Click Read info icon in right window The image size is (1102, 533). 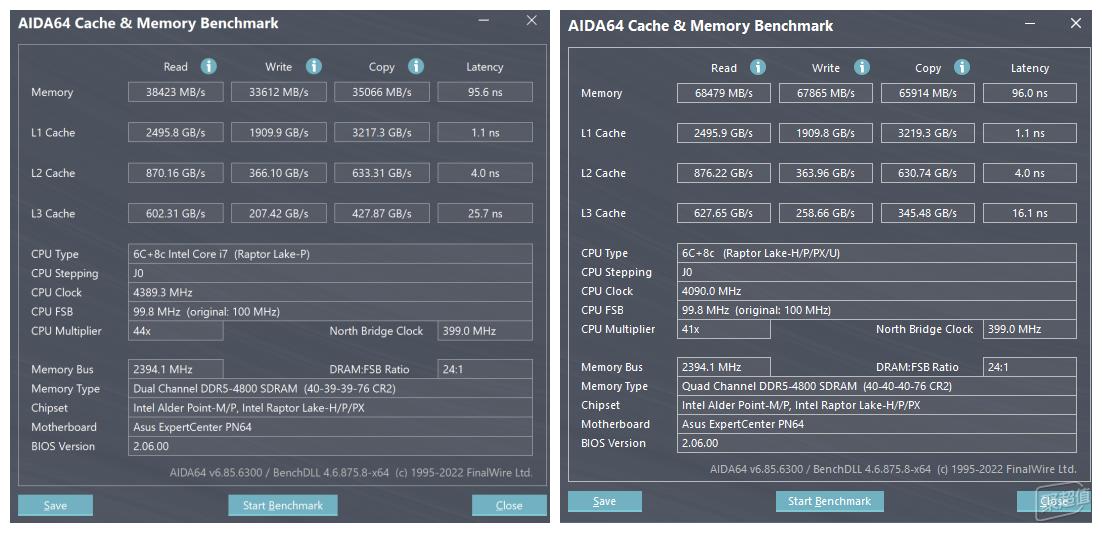pos(758,68)
